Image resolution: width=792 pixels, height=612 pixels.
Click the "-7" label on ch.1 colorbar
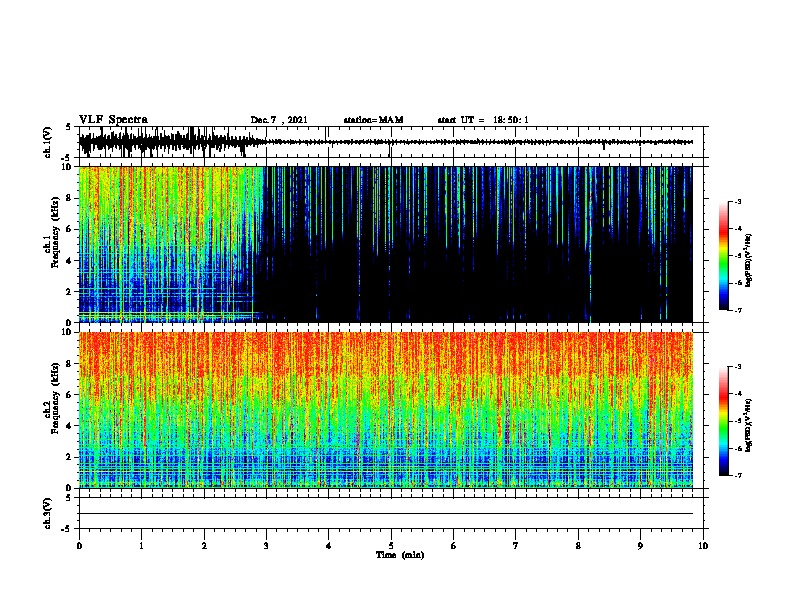737,310
